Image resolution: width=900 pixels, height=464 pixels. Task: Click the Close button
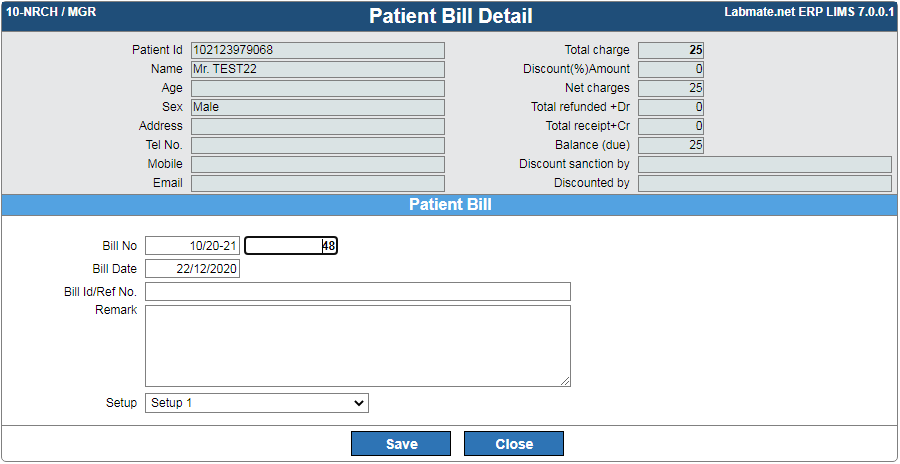click(514, 444)
